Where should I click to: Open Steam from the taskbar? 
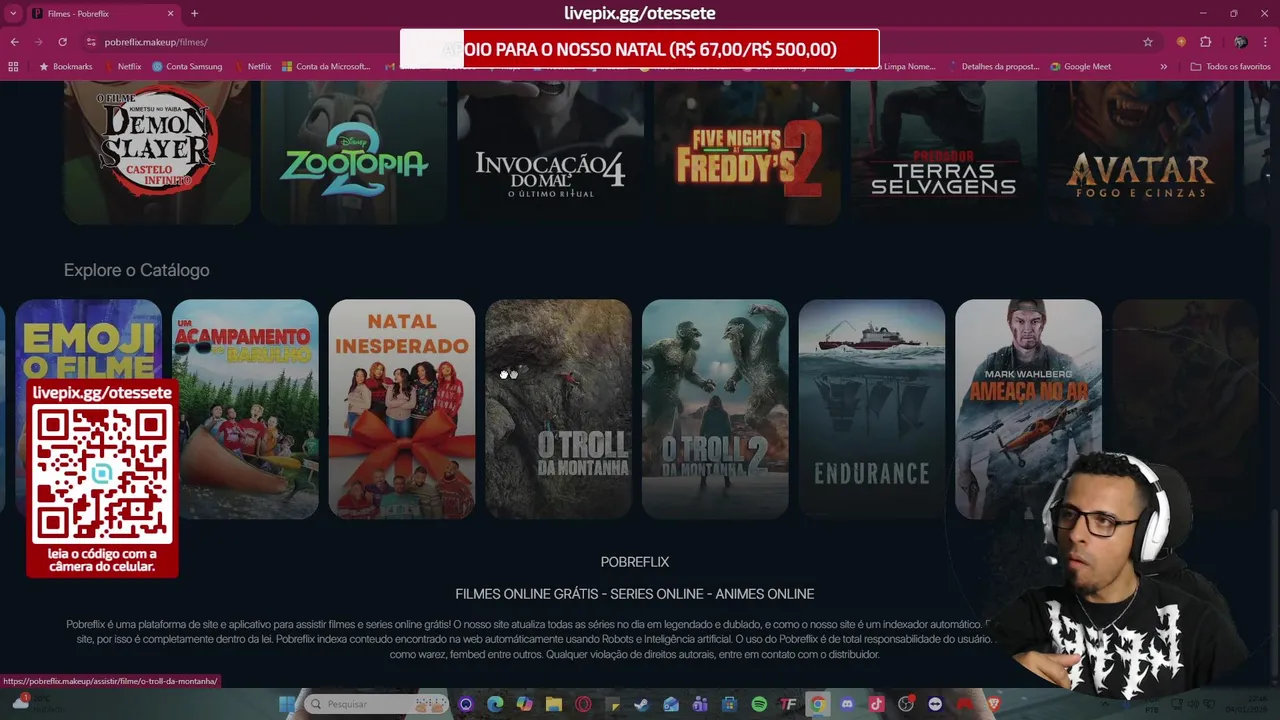coord(641,704)
